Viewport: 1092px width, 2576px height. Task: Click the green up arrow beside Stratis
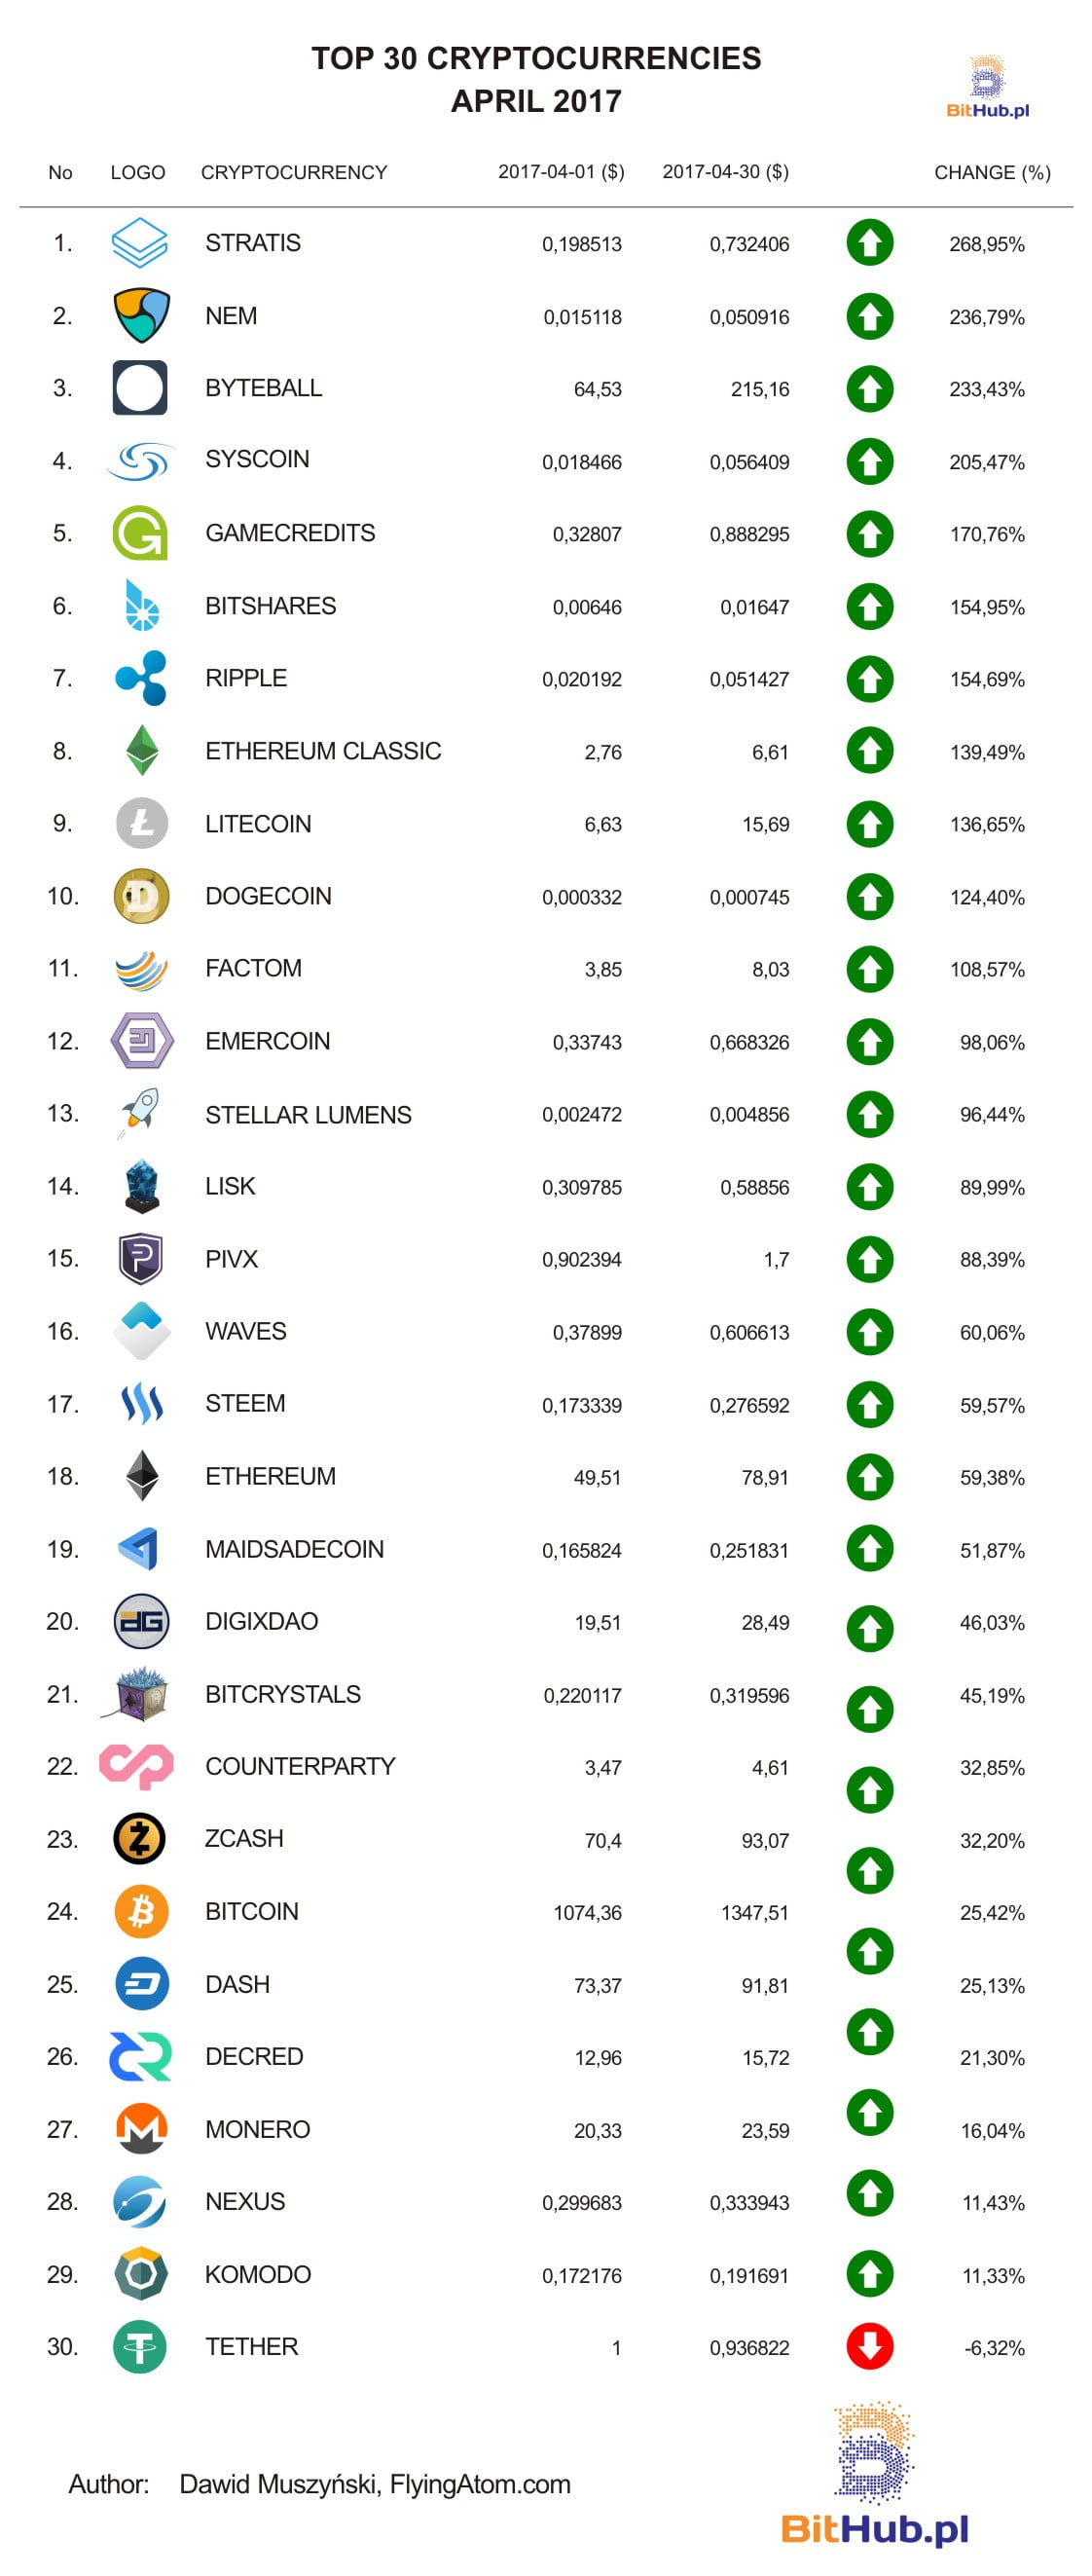tap(869, 243)
